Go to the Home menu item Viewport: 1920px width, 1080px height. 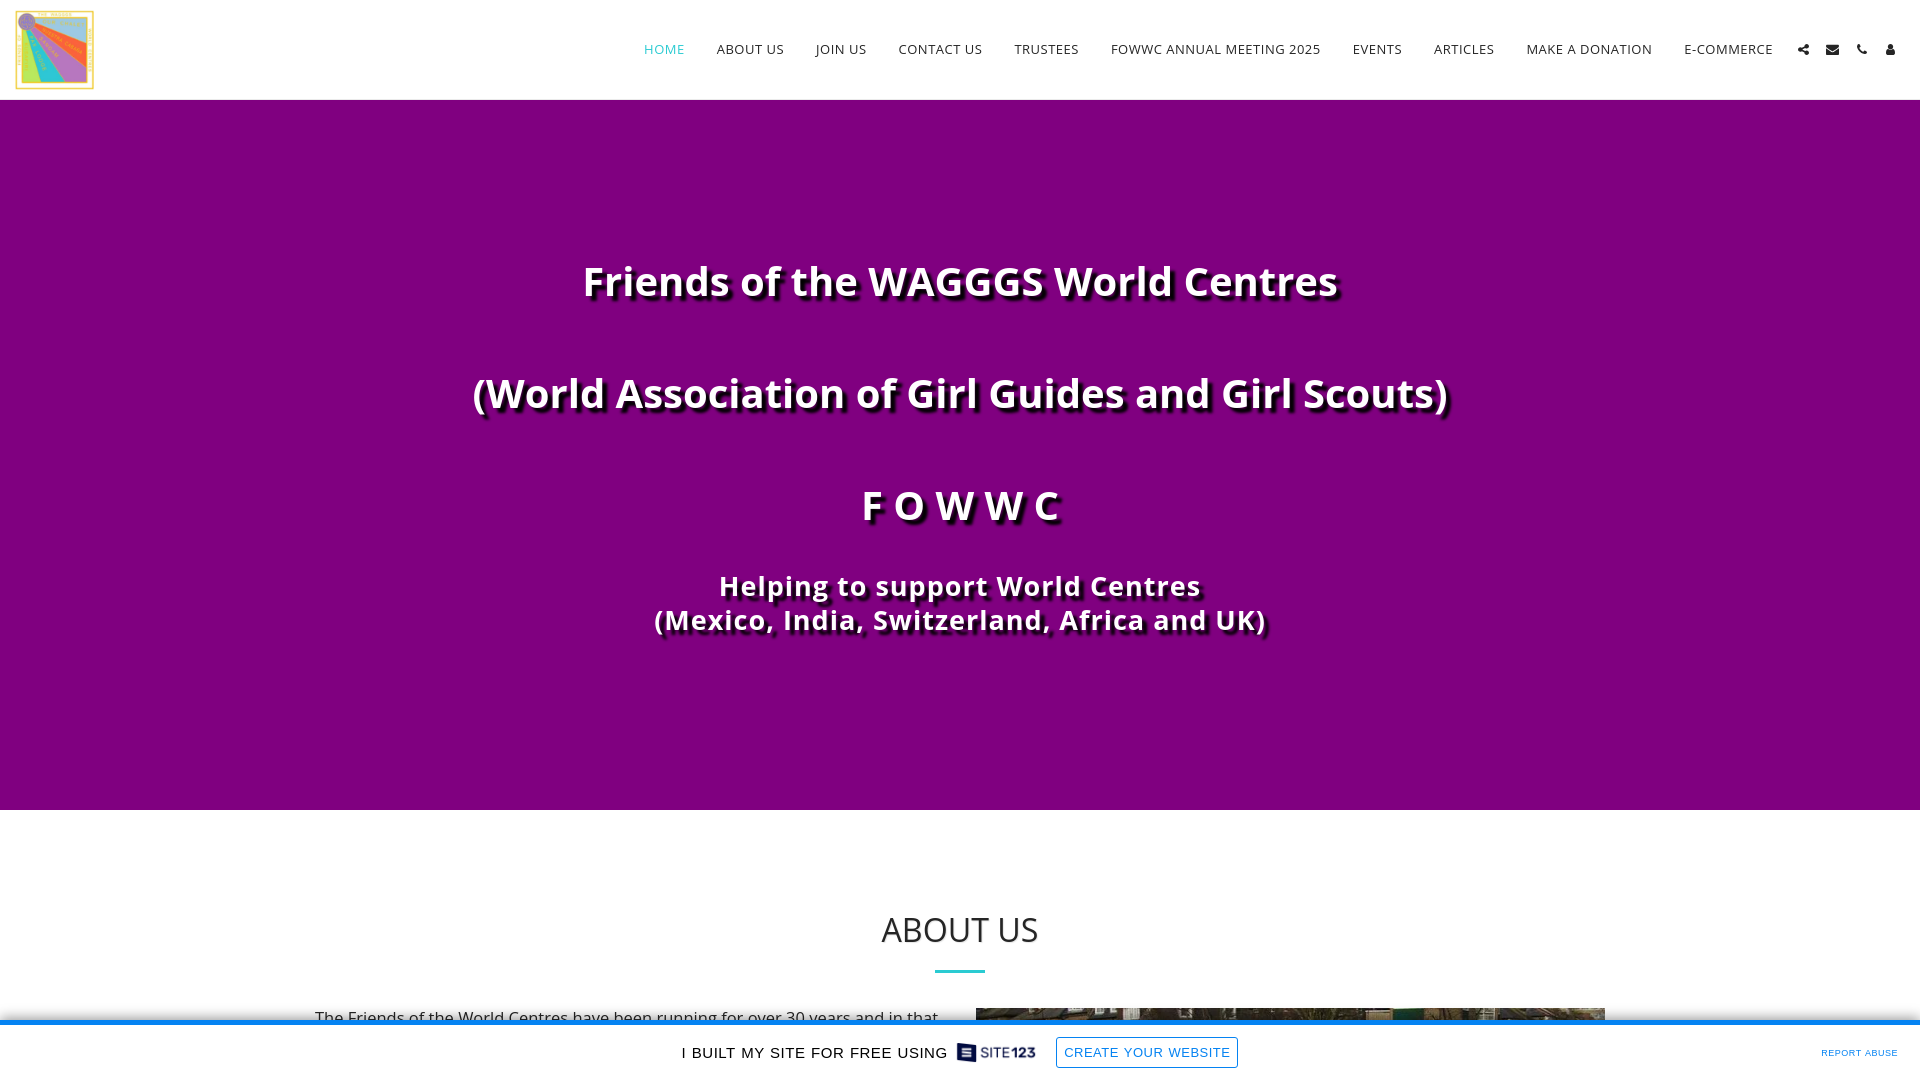664,49
